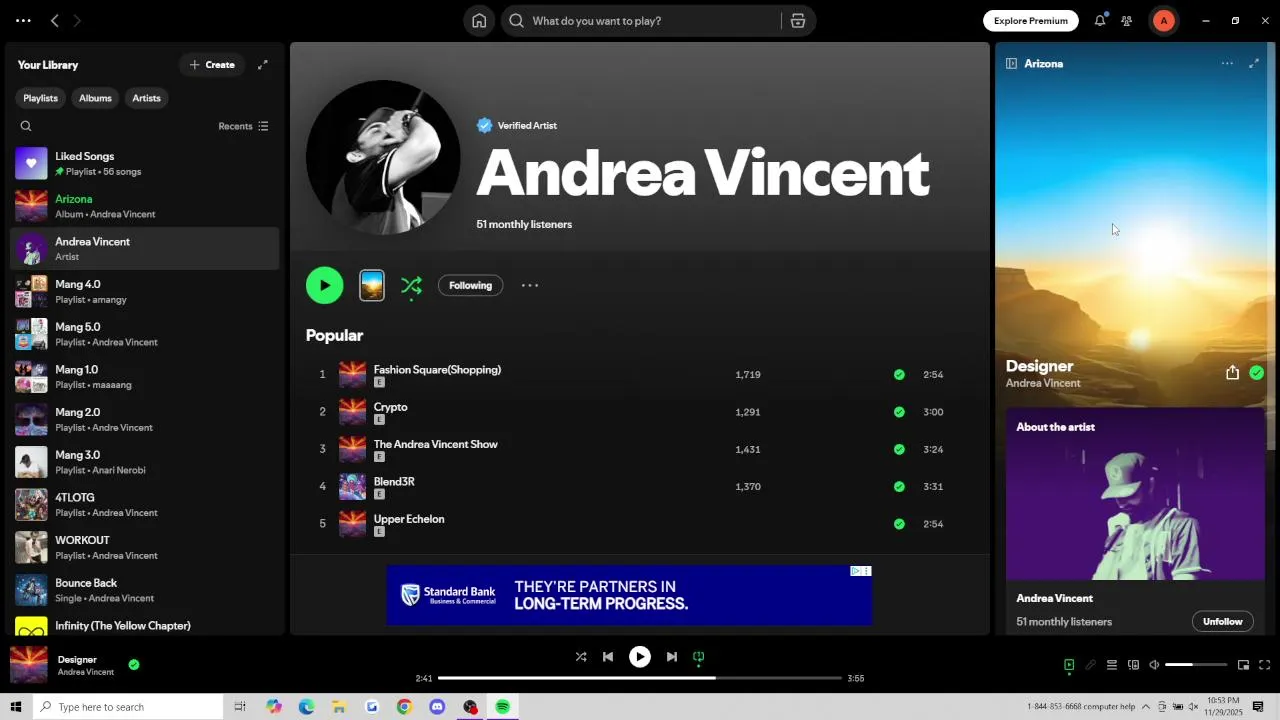Filter library by Albums
This screenshot has height=720, width=1280.
95,98
